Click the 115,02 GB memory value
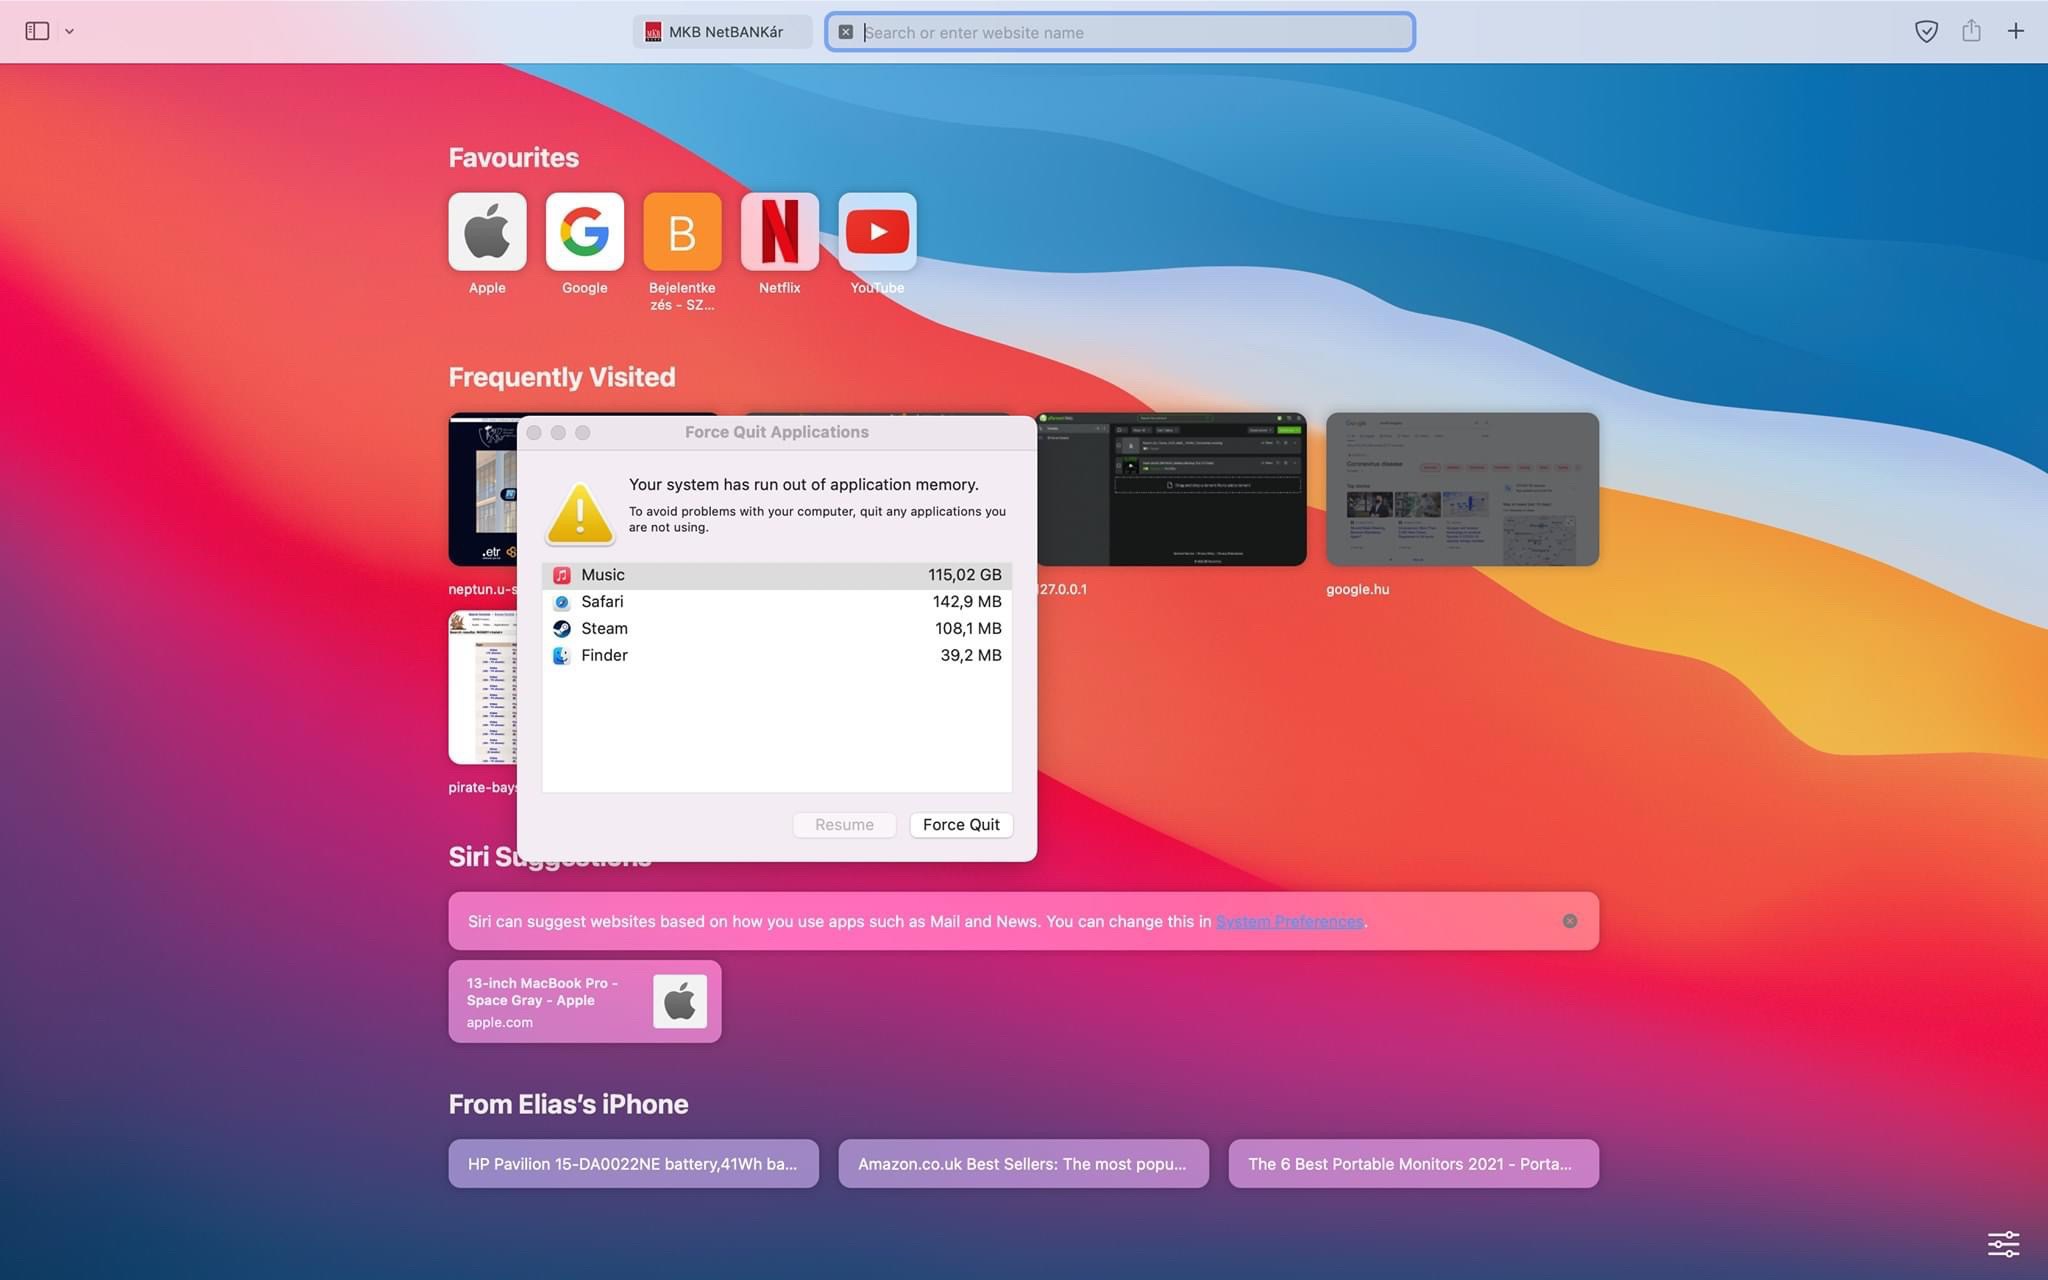 964,575
